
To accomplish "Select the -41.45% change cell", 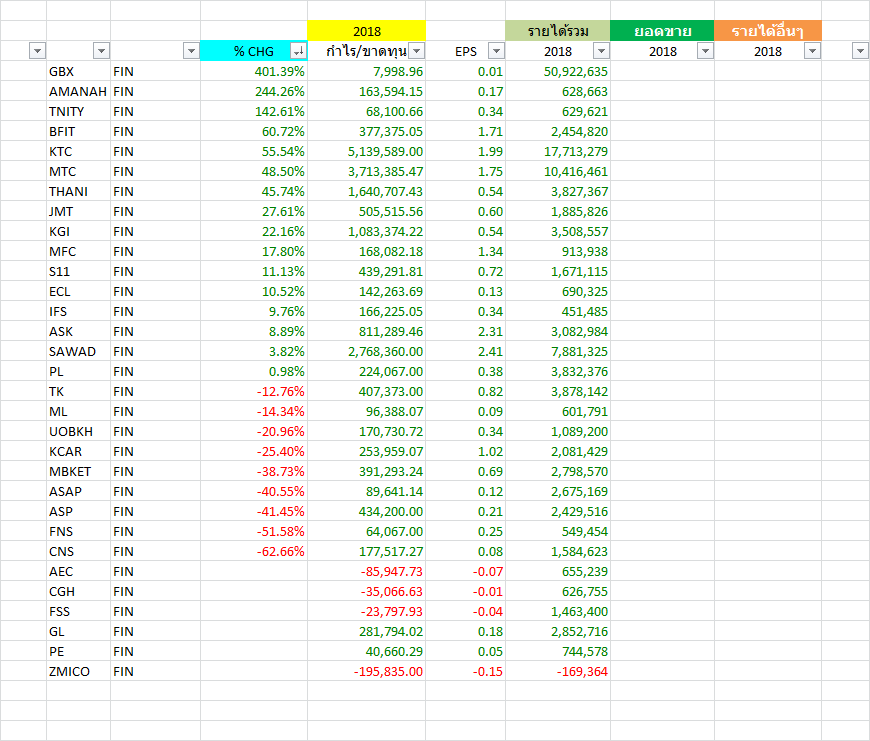I will (x=254, y=511).
